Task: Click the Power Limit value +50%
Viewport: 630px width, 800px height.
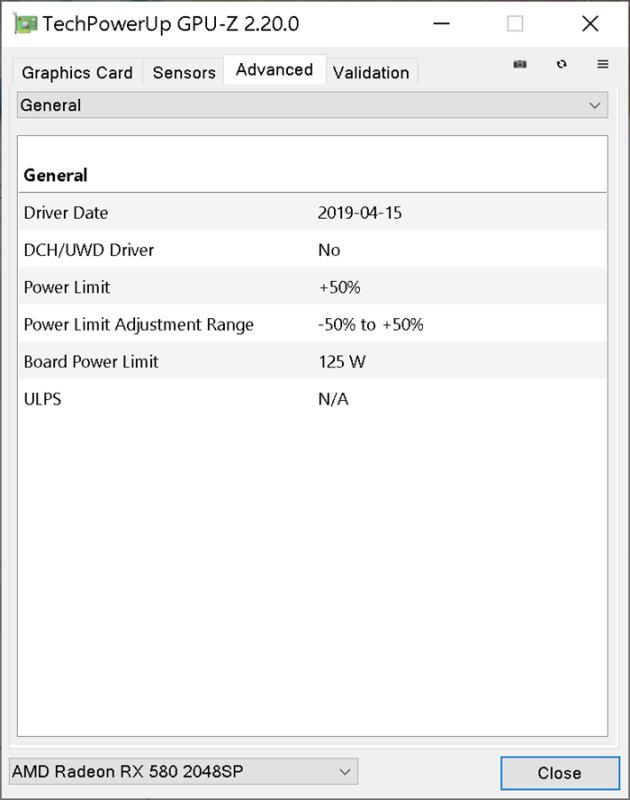Action: (339, 287)
